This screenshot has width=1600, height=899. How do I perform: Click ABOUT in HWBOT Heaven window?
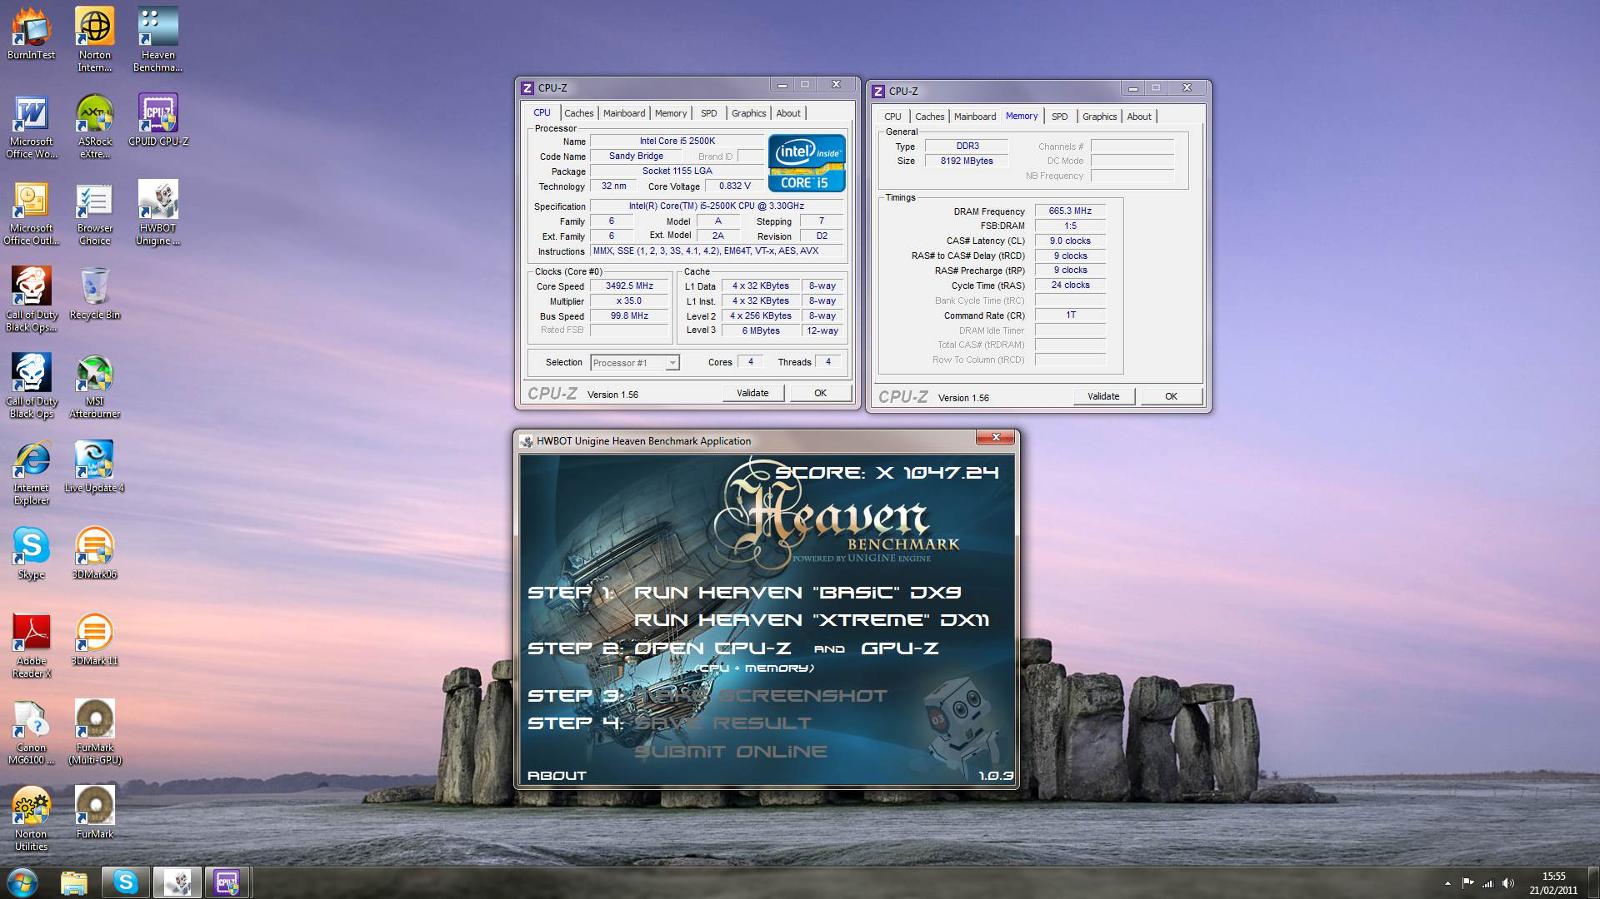point(556,775)
